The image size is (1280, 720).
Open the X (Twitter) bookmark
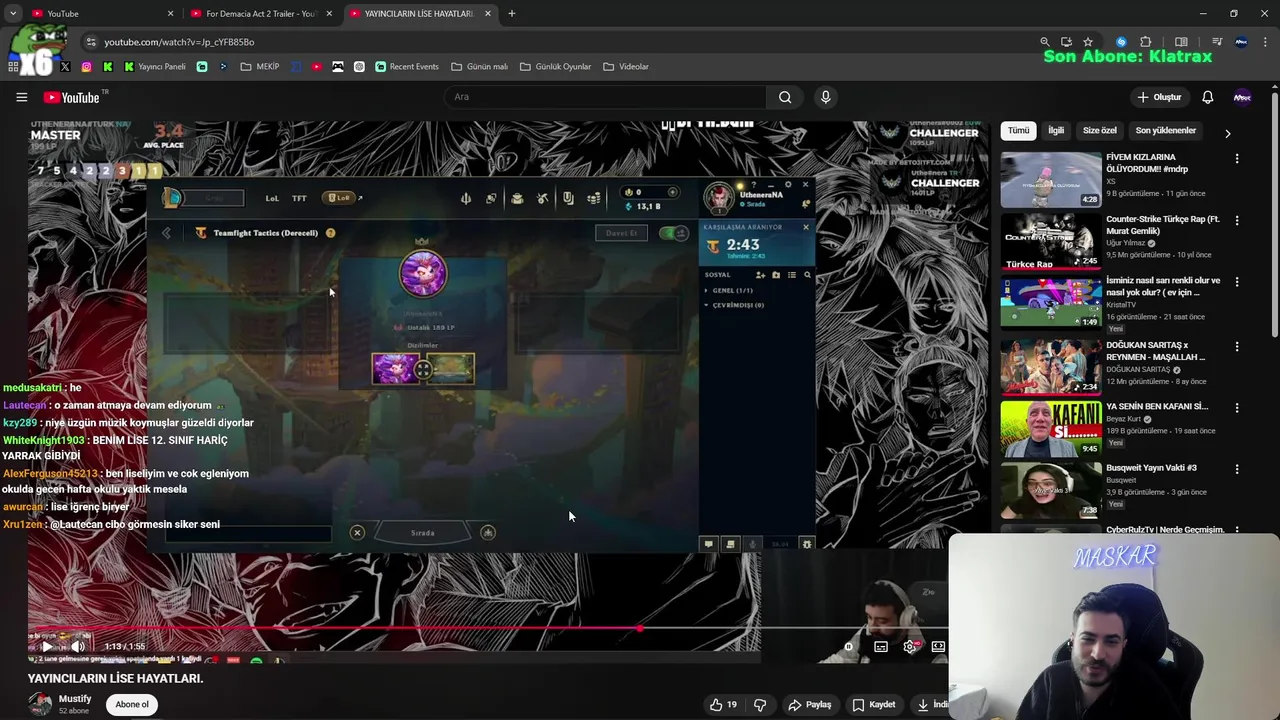point(65,66)
